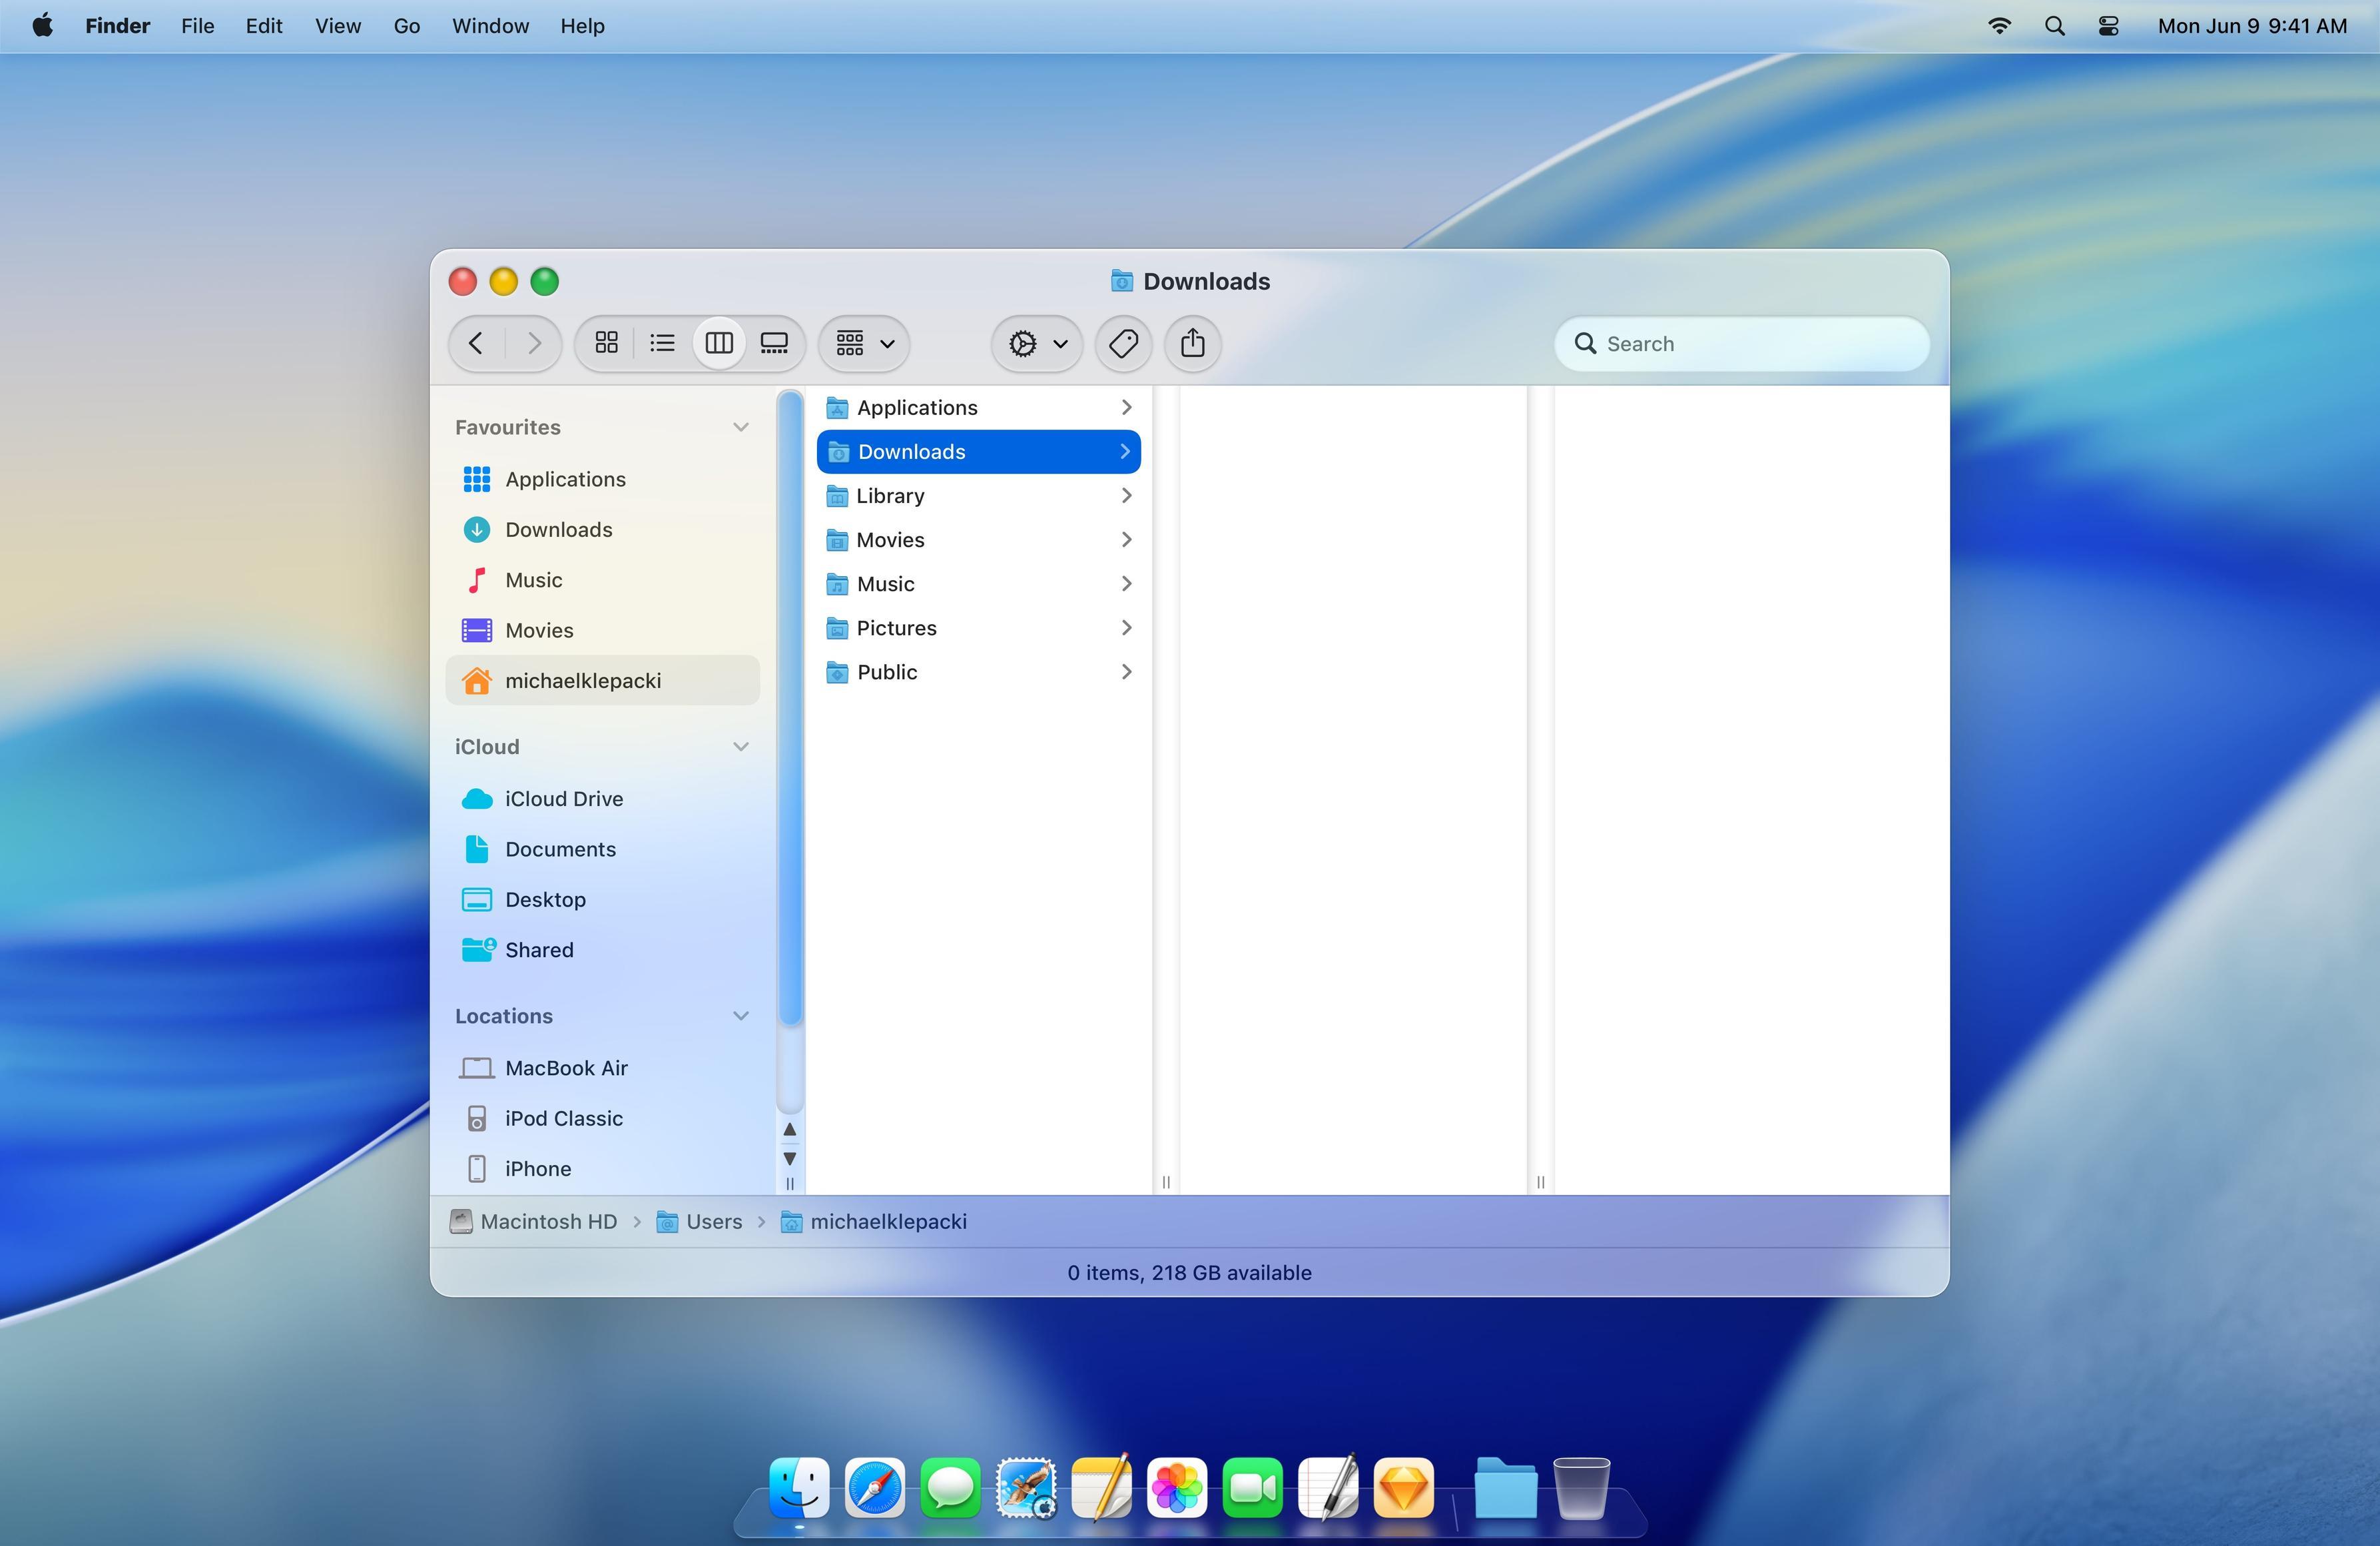This screenshot has width=2380, height=1546.
Task: Open Photos from the Dock
Action: click(1177, 1487)
